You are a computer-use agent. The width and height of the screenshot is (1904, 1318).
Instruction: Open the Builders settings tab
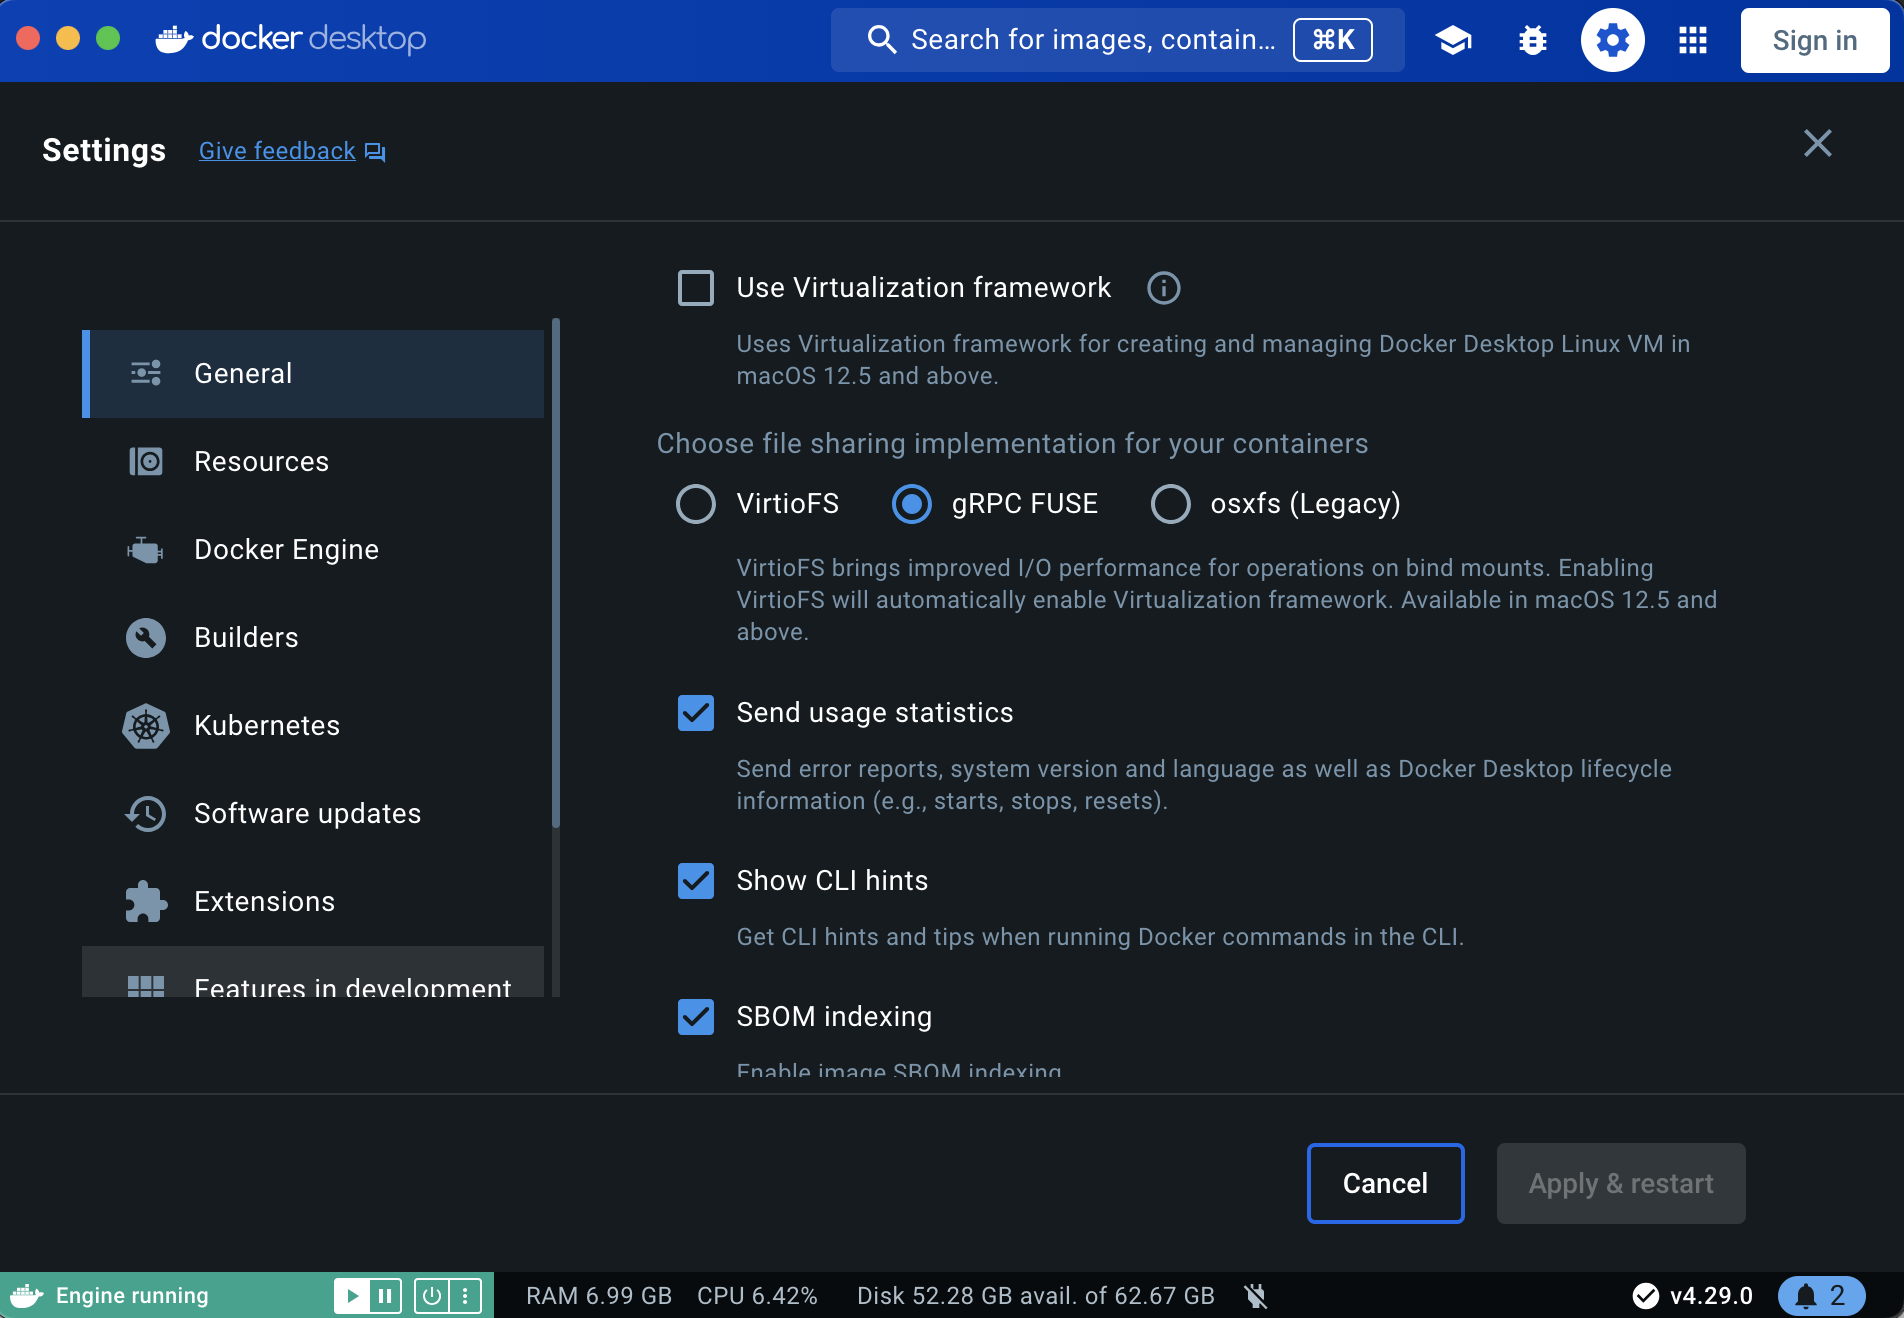(313, 638)
